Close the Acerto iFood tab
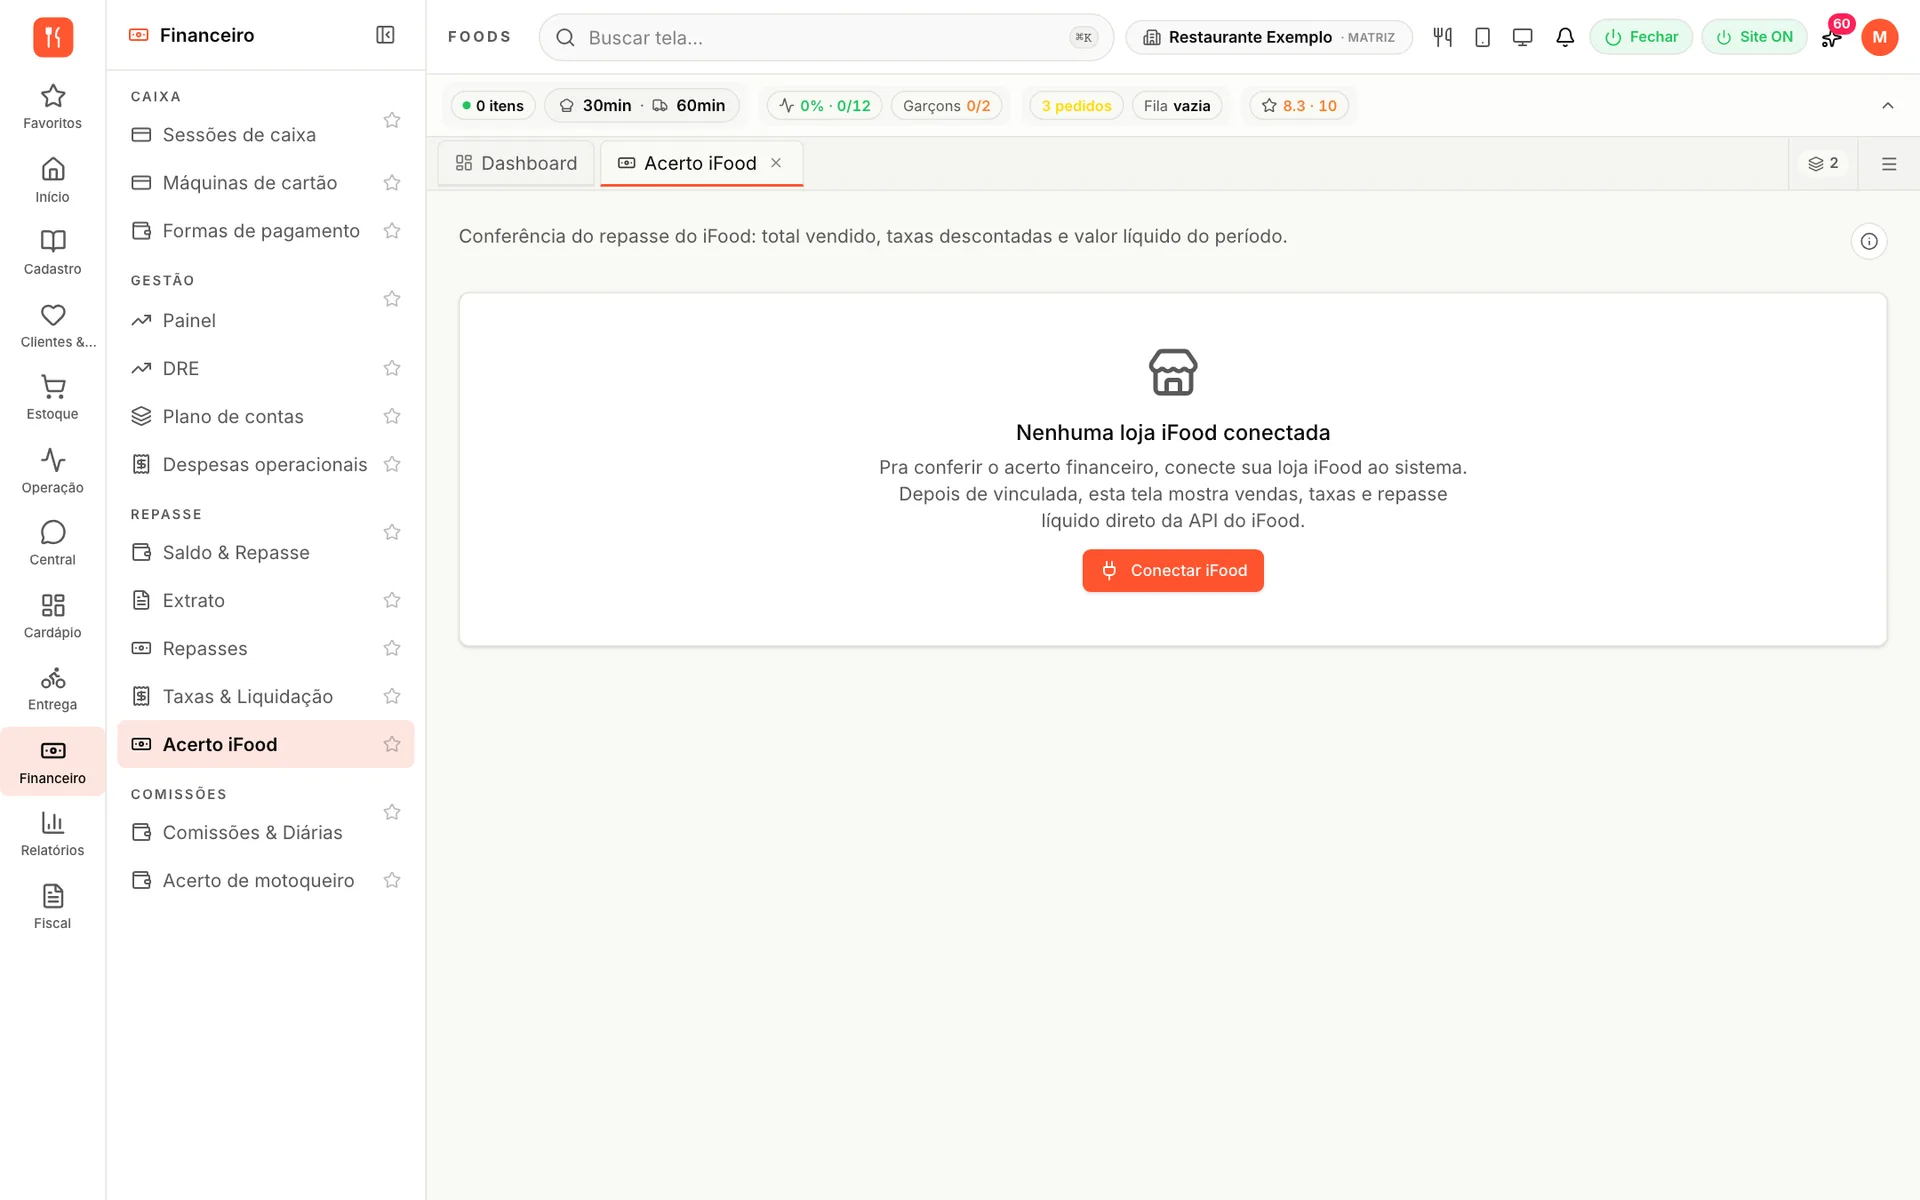 (776, 163)
